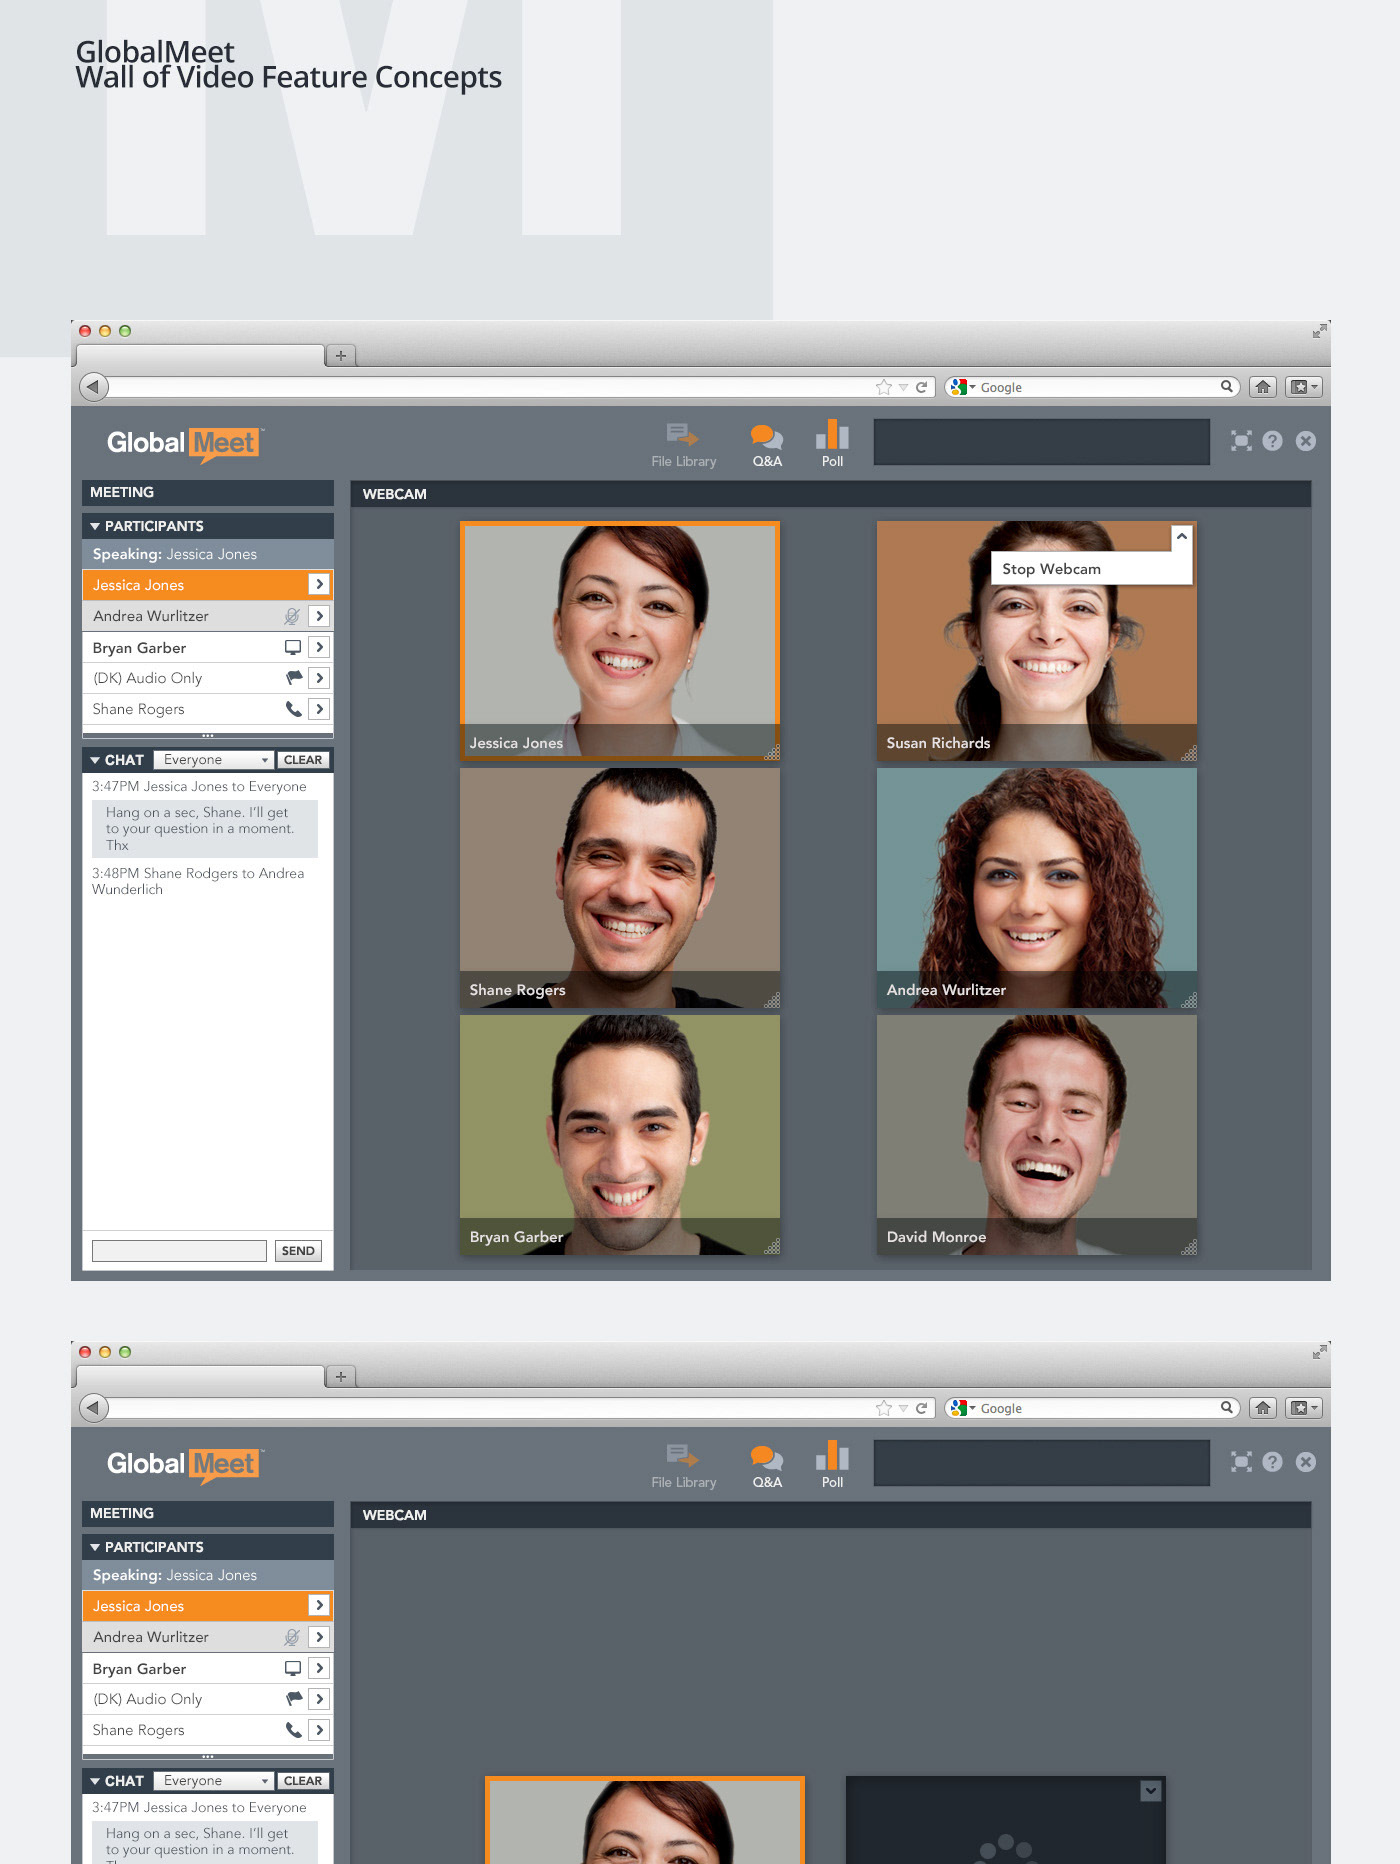Image resolution: width=1400 pixels, height=1864 pixels.
Task: Click home button in top browser toolbar
Action: pos(1263,387)
